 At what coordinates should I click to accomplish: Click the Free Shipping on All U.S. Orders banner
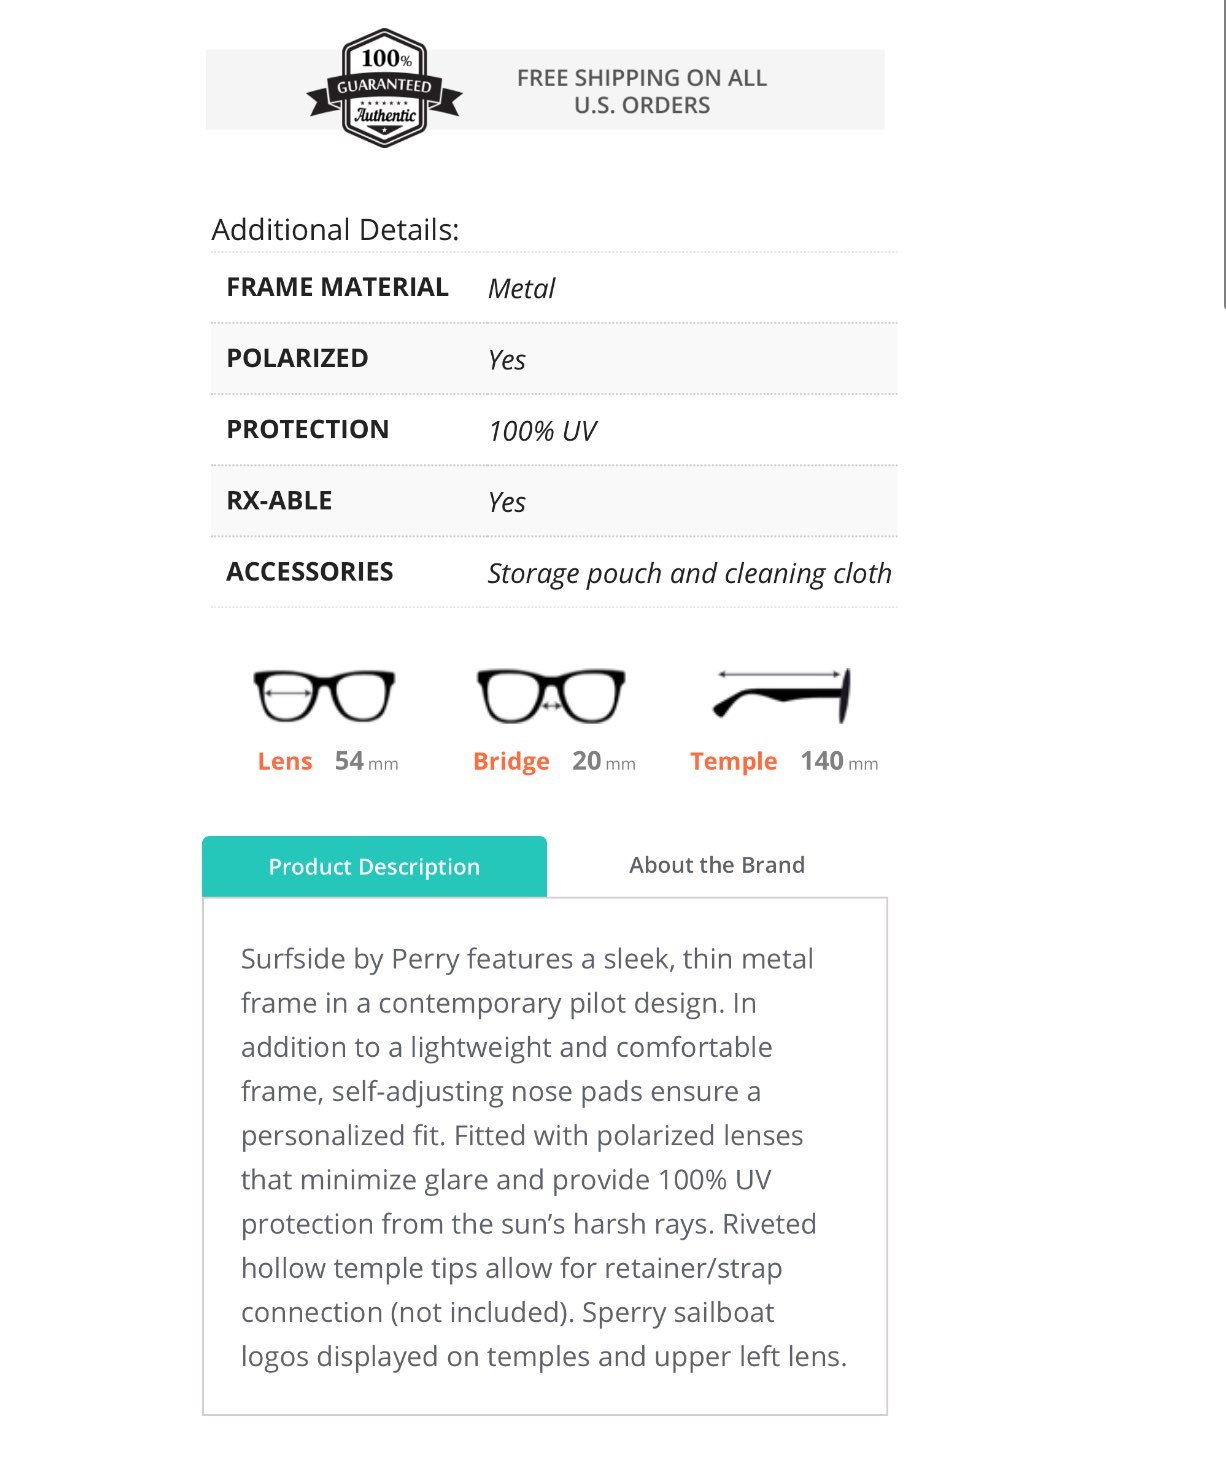(x=545, y=89)
